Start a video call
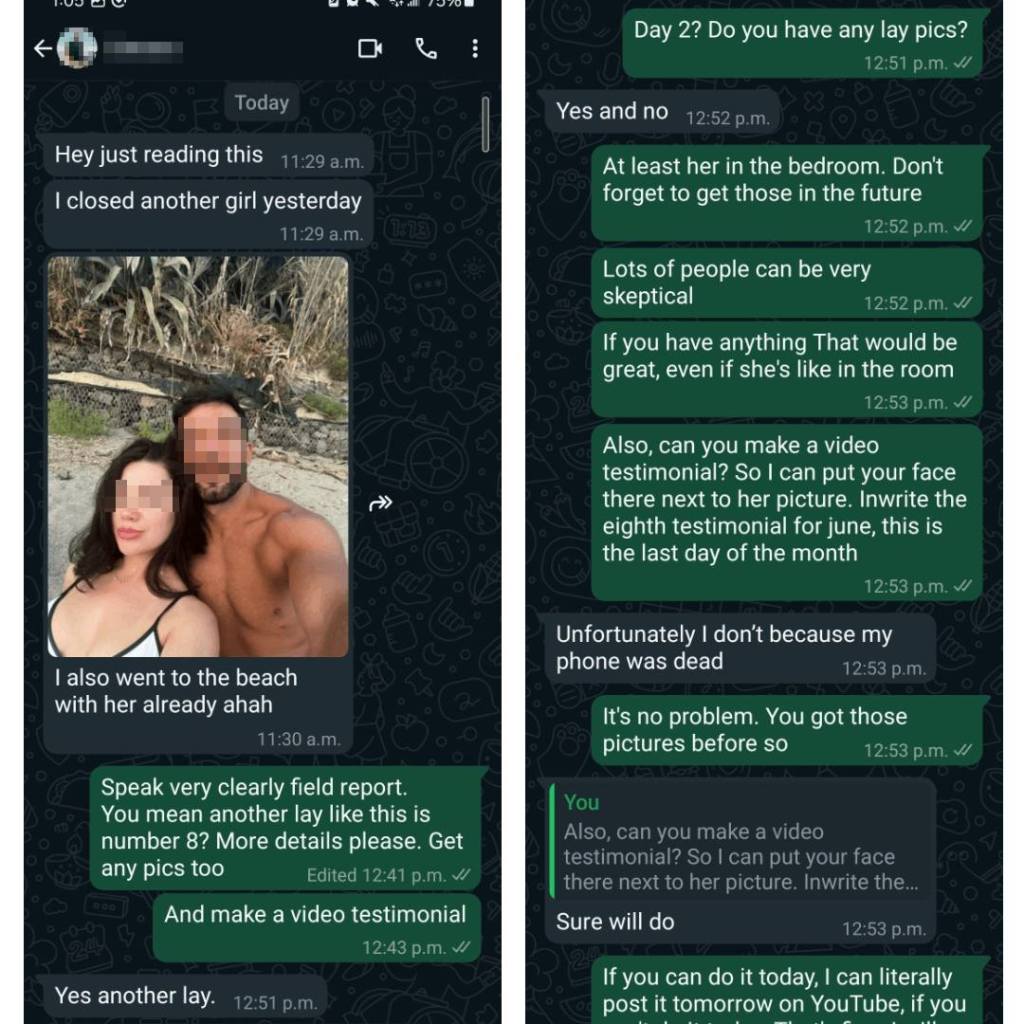The image size is (1024, 1024). [x=370, y=48]
